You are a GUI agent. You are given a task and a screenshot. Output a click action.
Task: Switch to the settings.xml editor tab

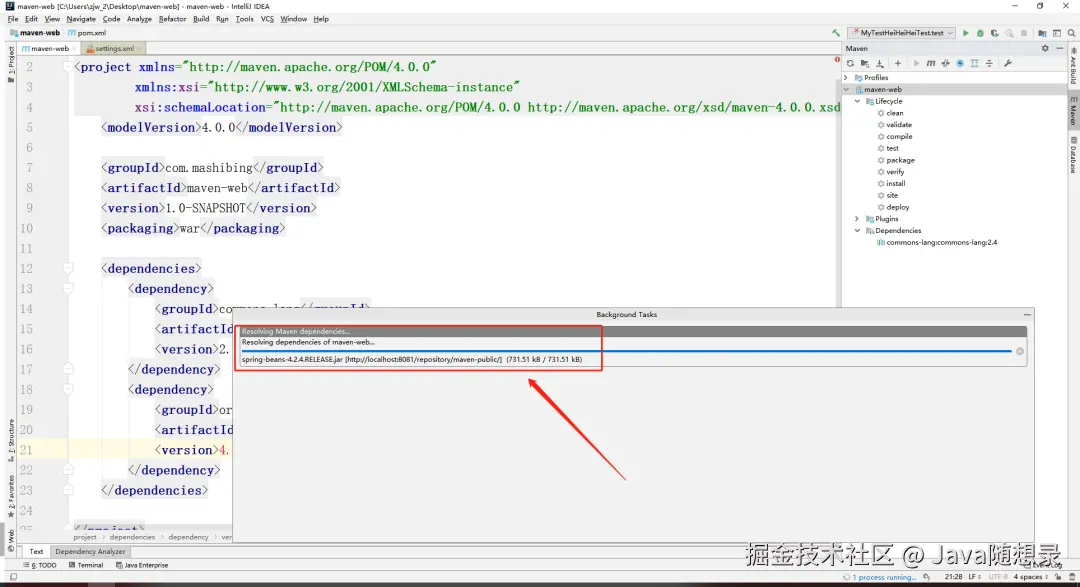pyautogui.click(x=114, y=48)
